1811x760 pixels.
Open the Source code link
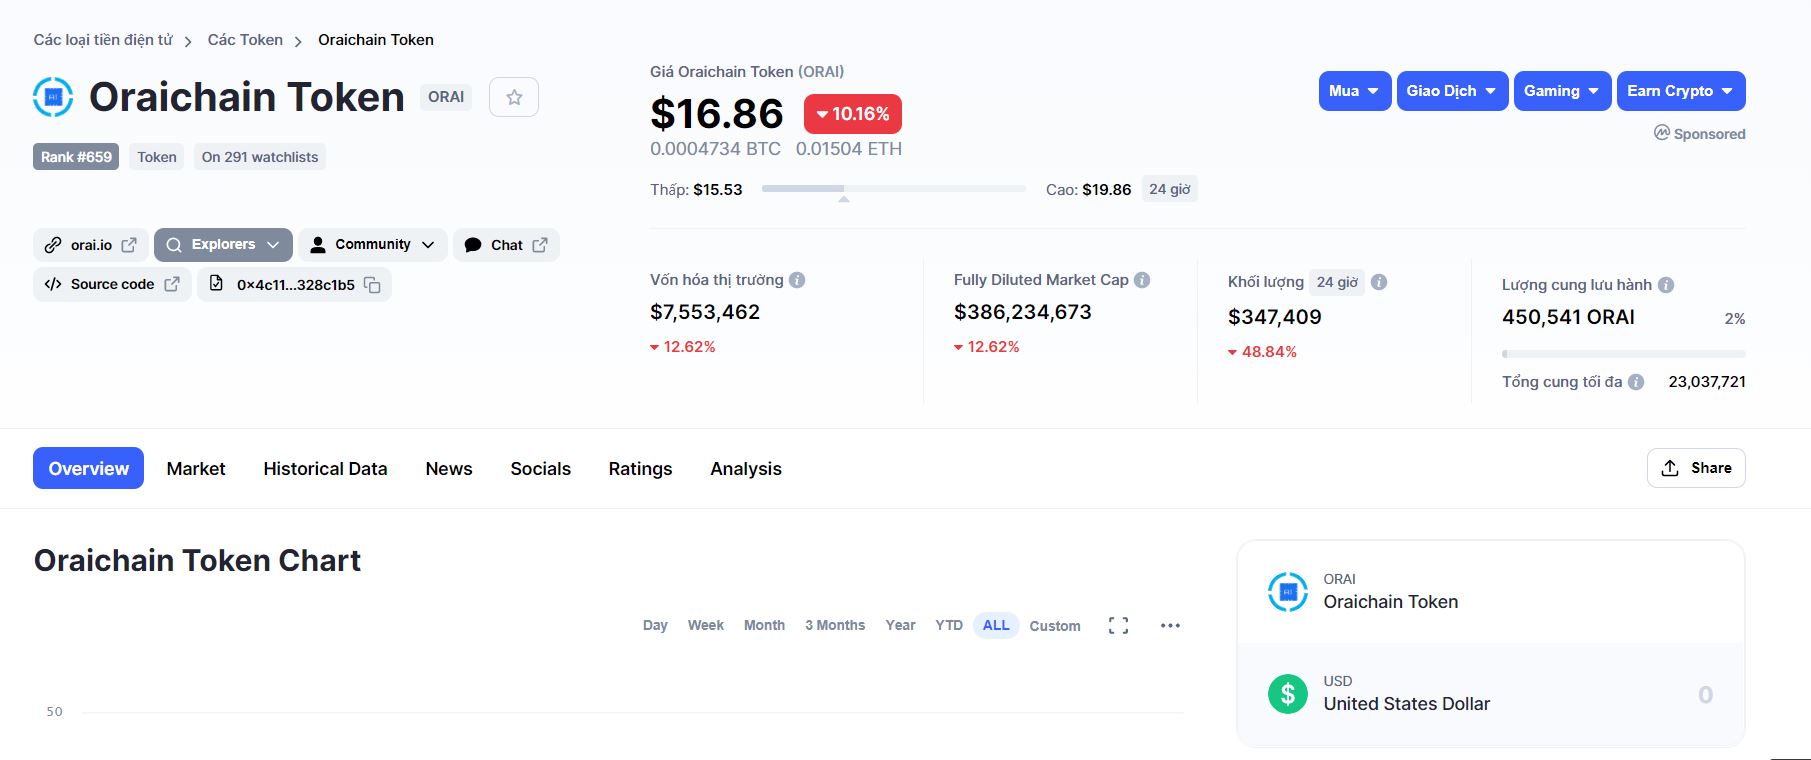[x=112, y=284]
